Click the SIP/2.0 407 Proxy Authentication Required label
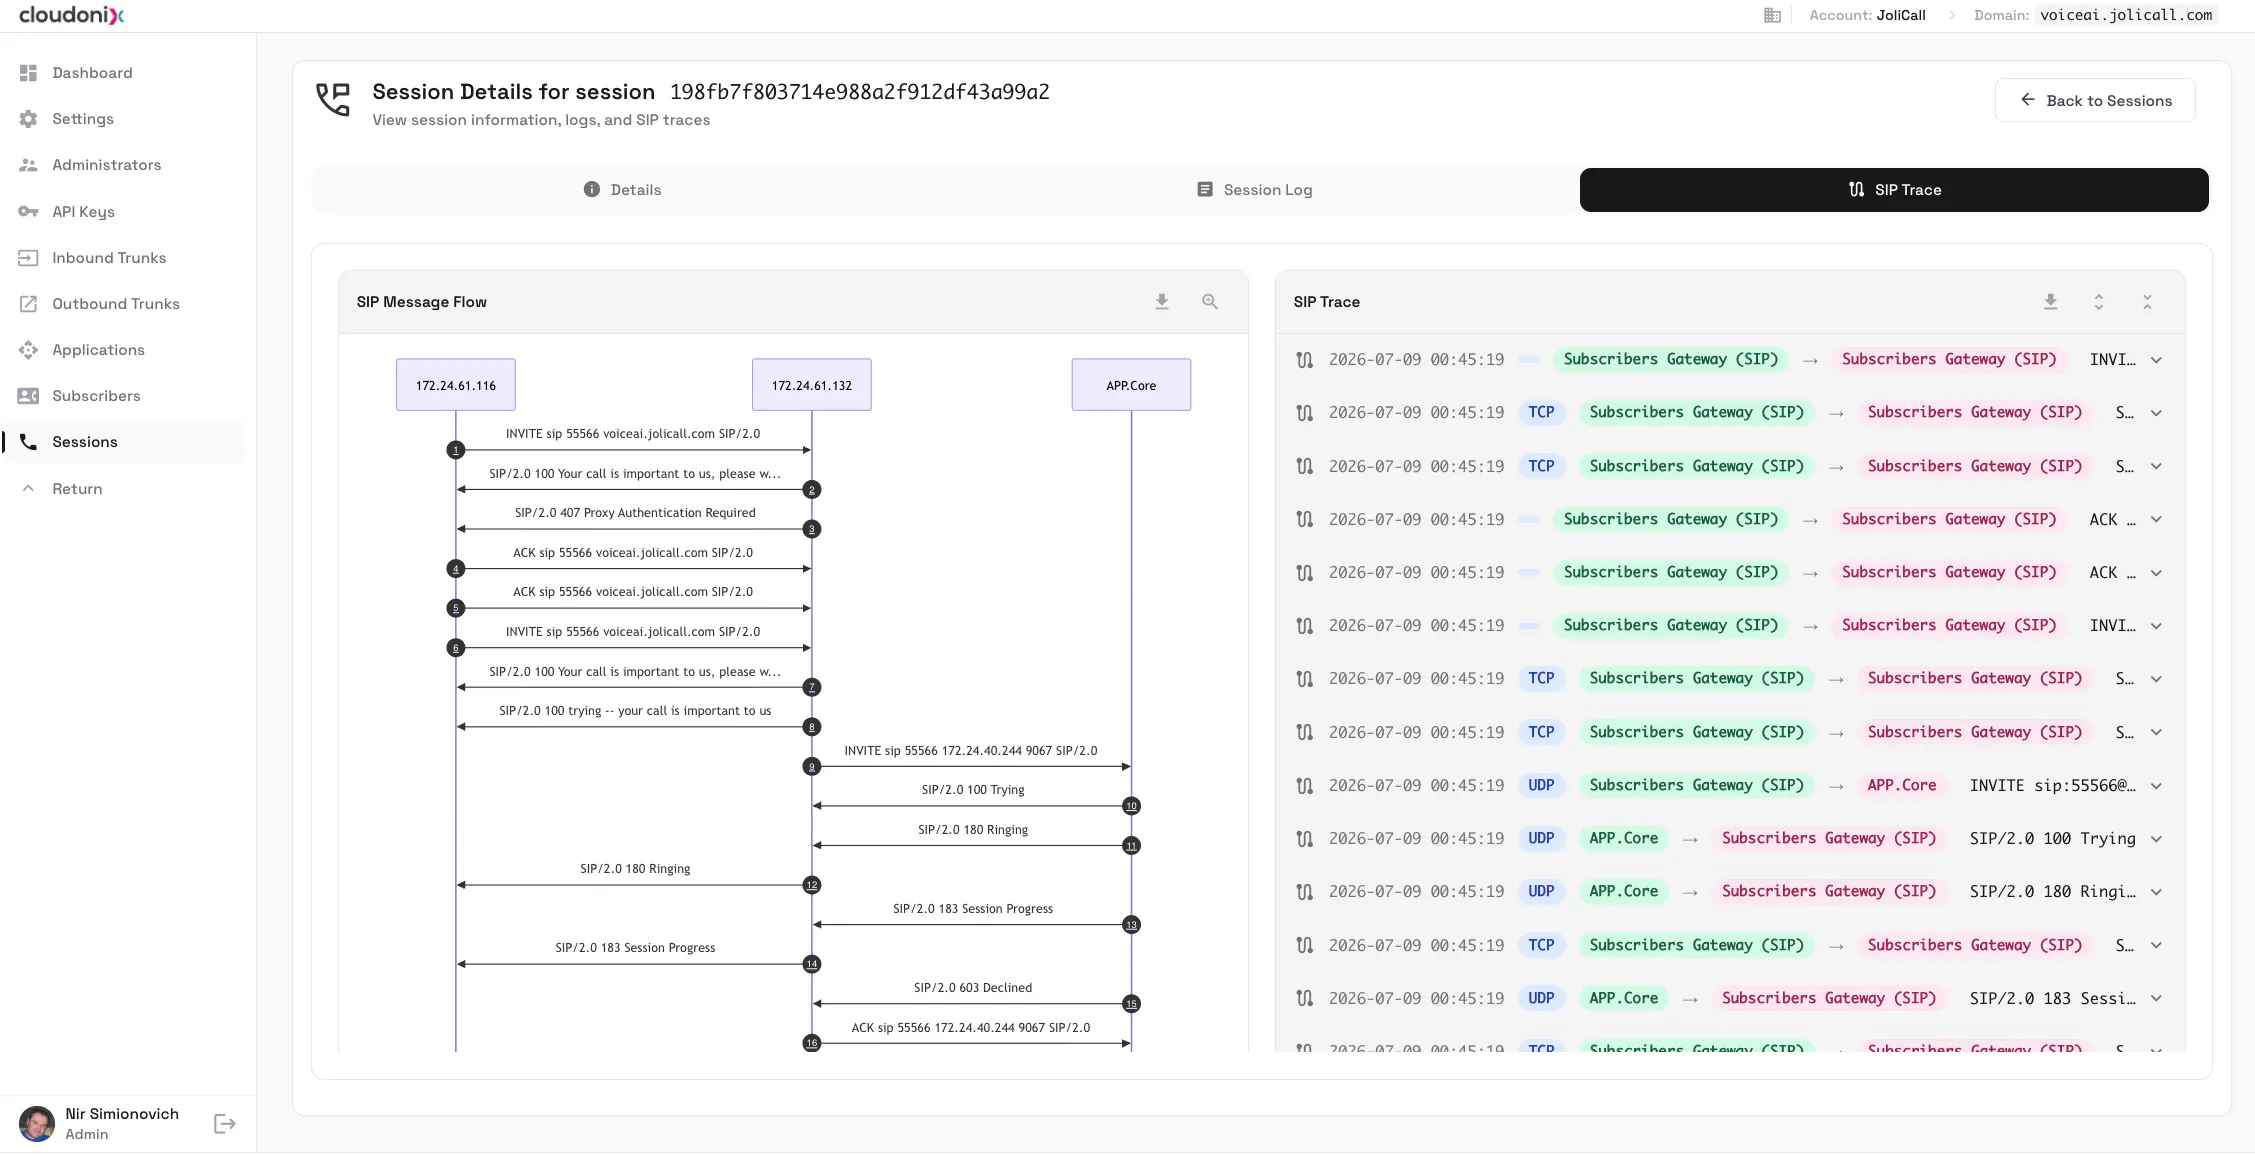The width and height of the screenshot is (2255, 1154). tap(635, 513)
